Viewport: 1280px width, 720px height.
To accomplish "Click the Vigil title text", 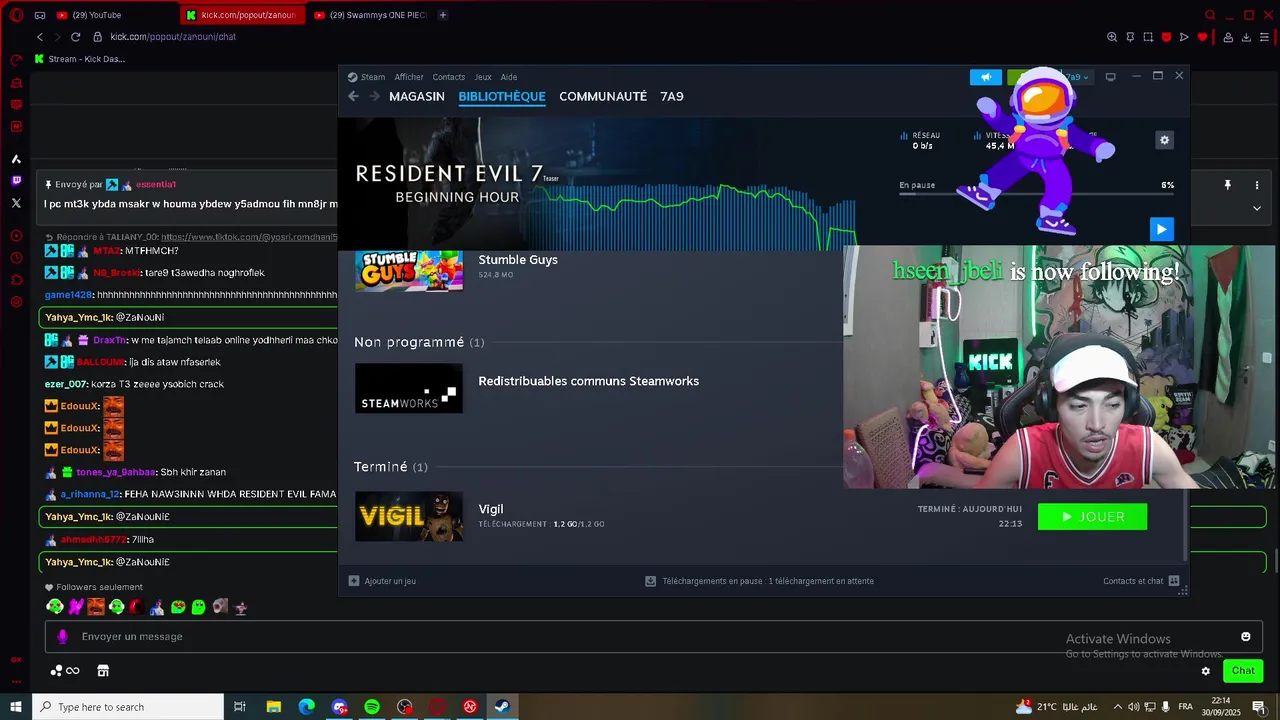I will coord(491,509).
